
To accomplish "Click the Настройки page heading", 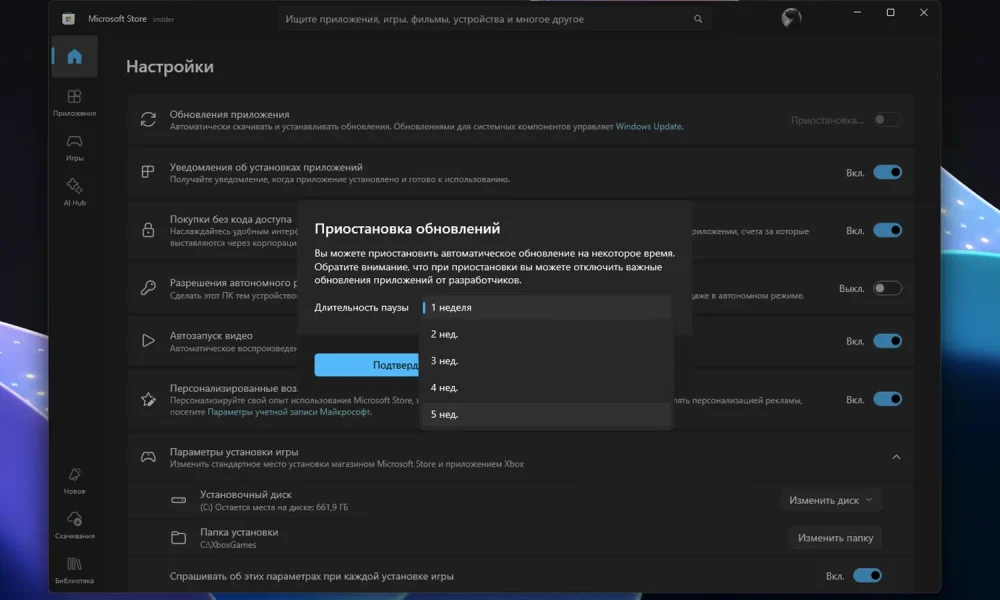I will (170, 66).
